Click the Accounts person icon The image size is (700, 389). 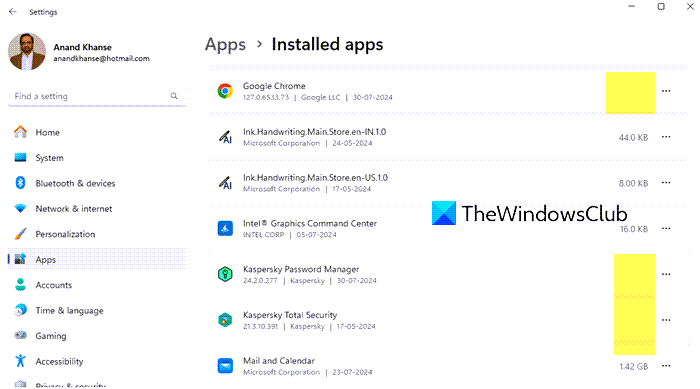pos(21,284)
